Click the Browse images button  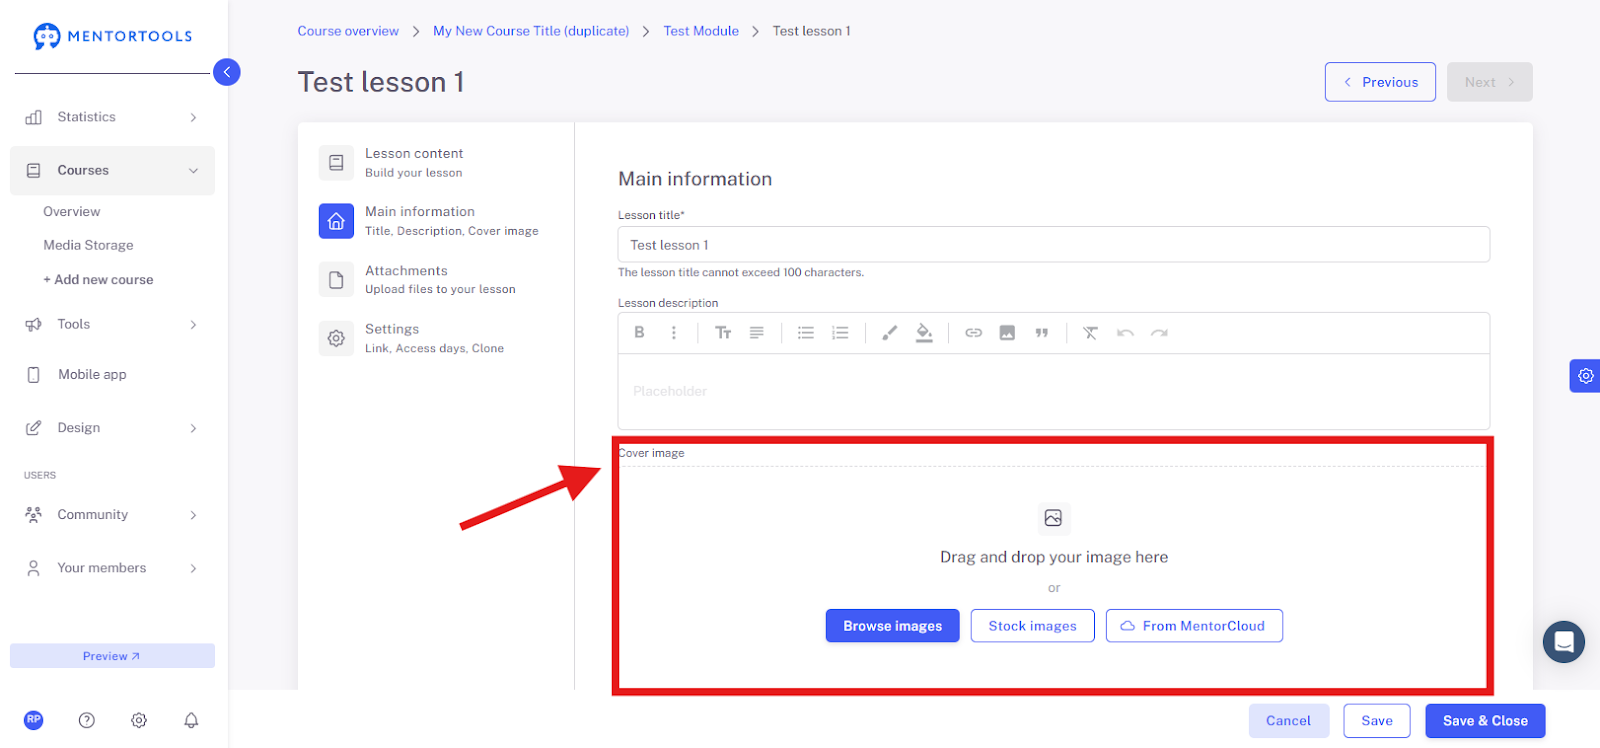[892, 626]
